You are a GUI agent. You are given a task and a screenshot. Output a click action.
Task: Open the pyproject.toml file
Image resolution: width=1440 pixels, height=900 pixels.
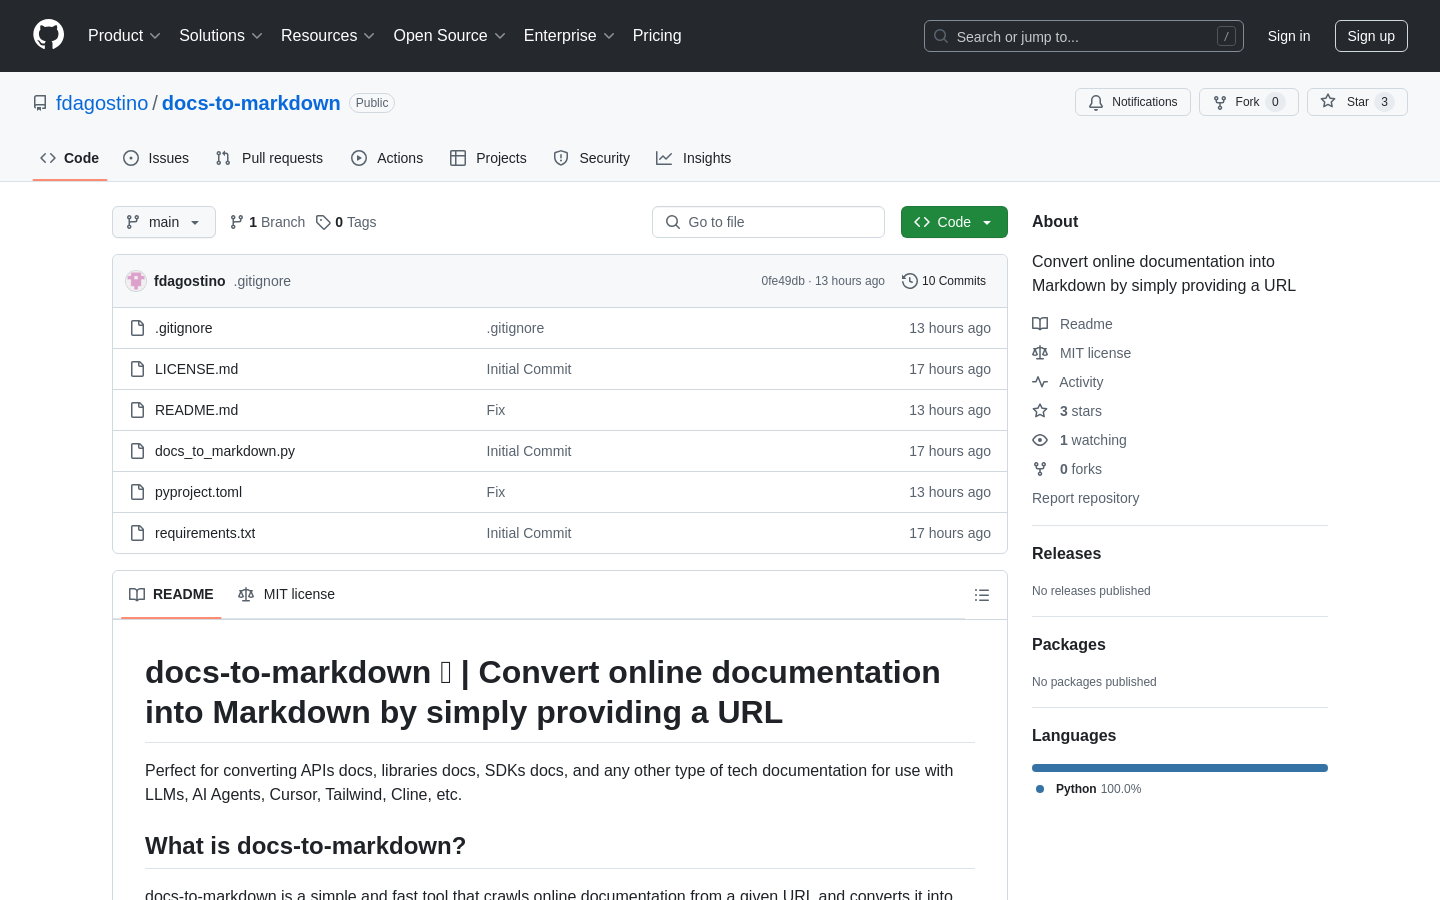click(x=199, y=492)
